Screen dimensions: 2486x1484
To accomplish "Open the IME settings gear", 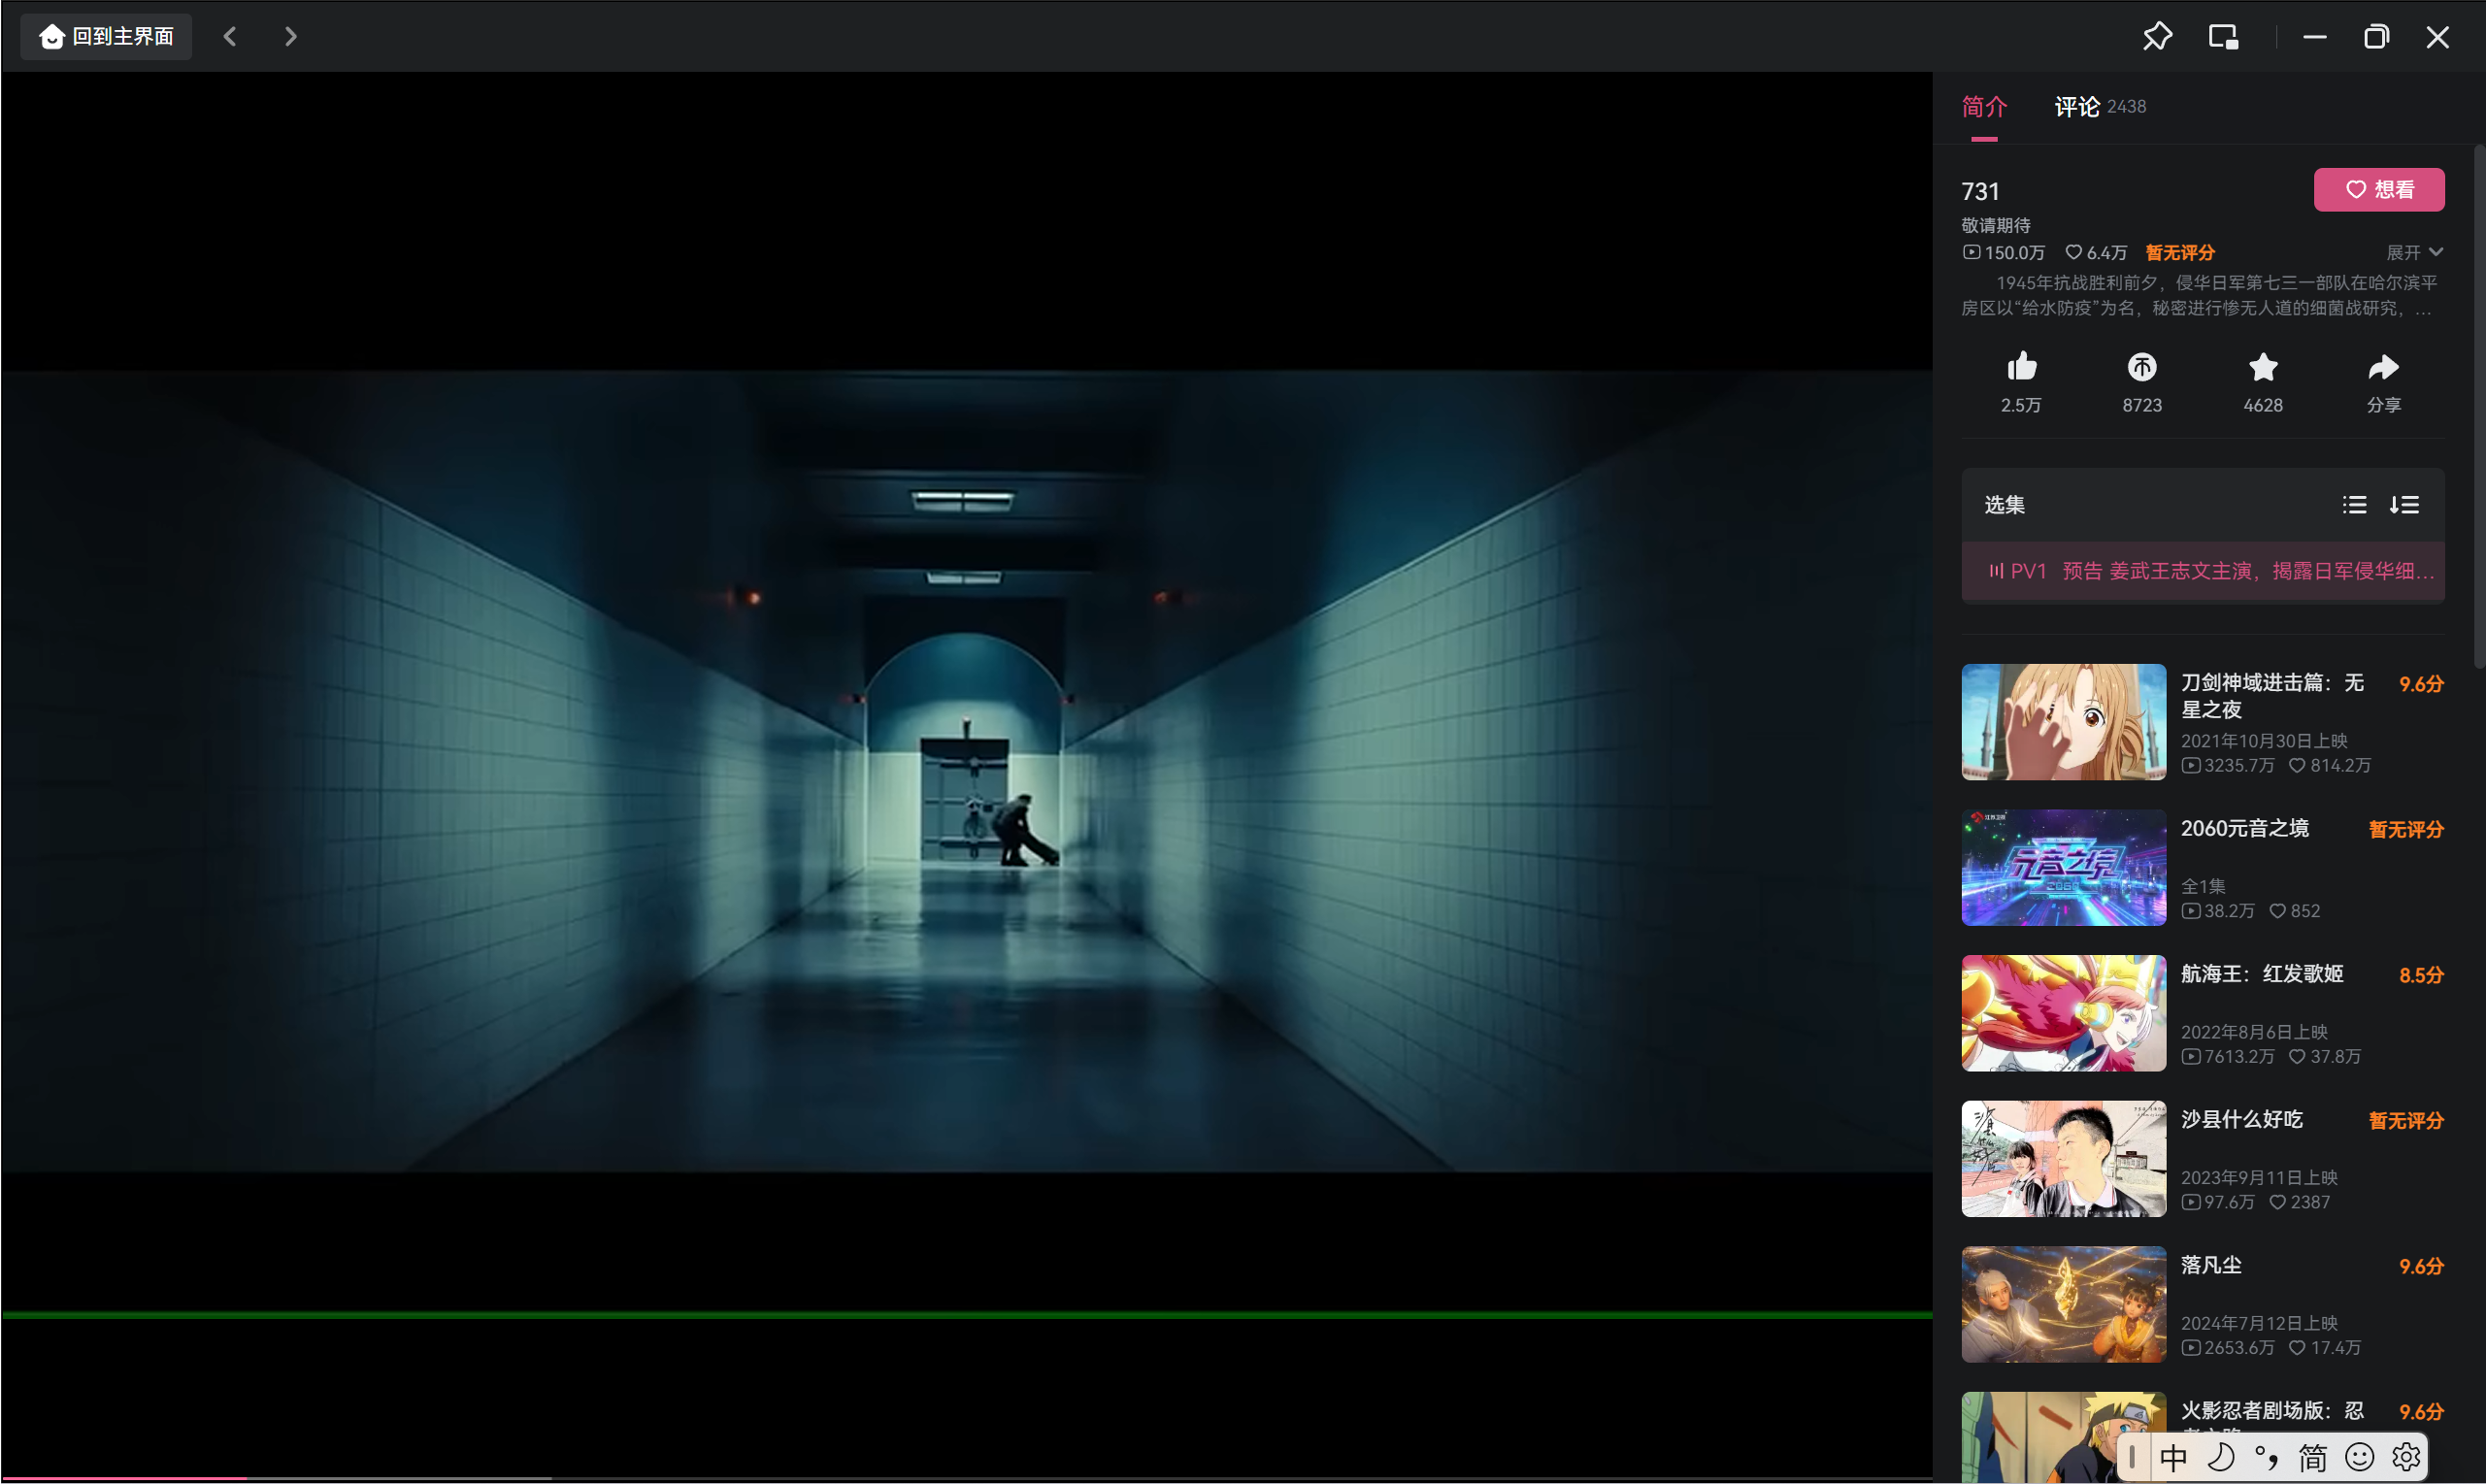I will [x=2405, y=1457].
